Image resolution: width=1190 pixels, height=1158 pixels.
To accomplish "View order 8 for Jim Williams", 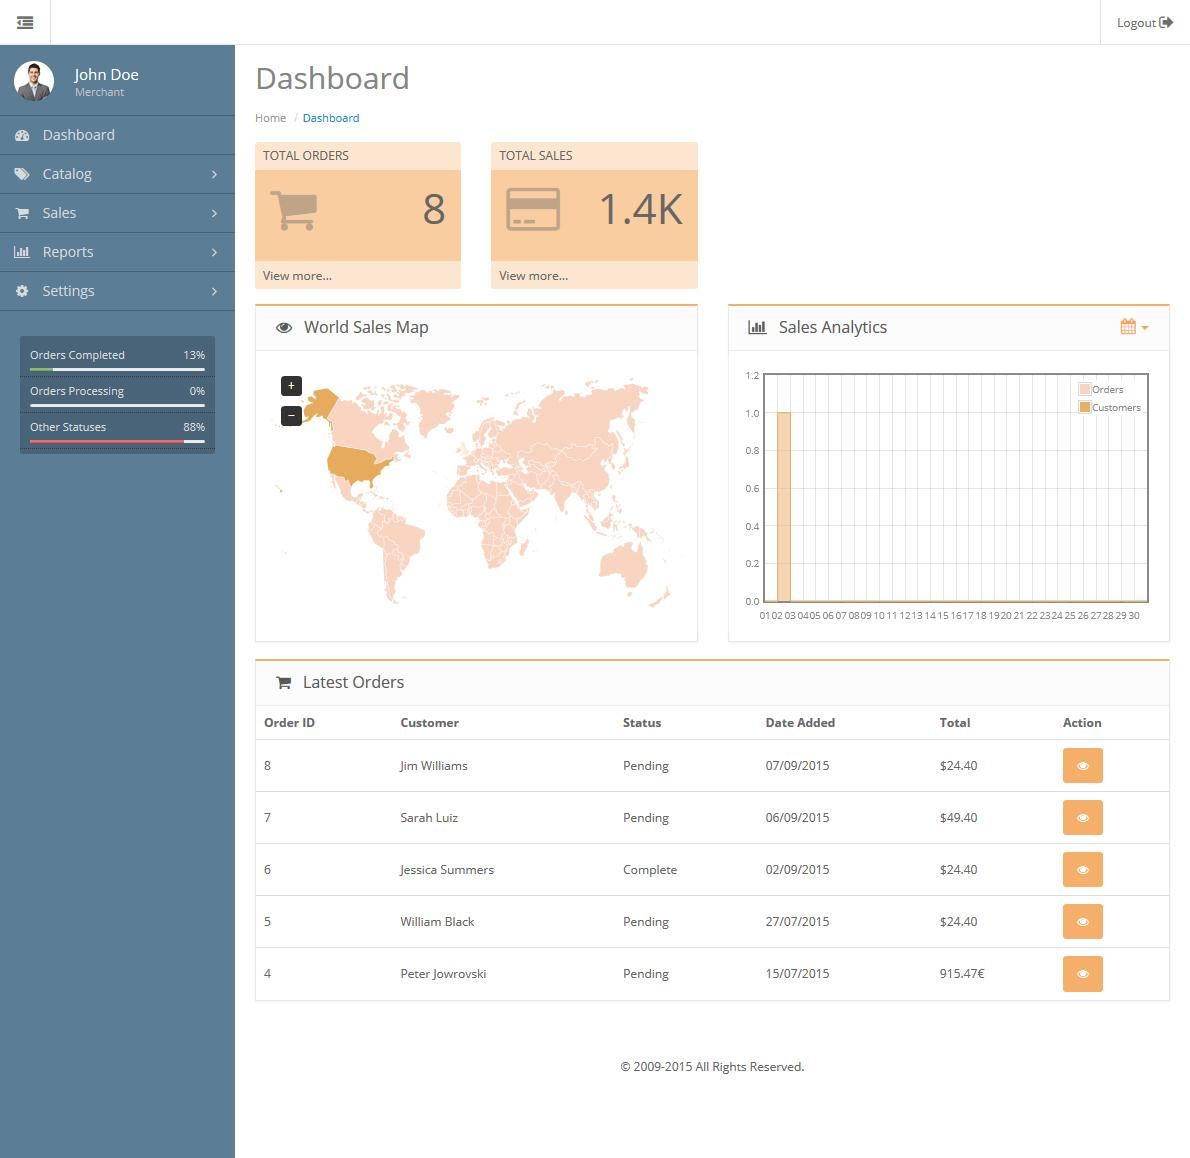I will [x=1082, y=765].
